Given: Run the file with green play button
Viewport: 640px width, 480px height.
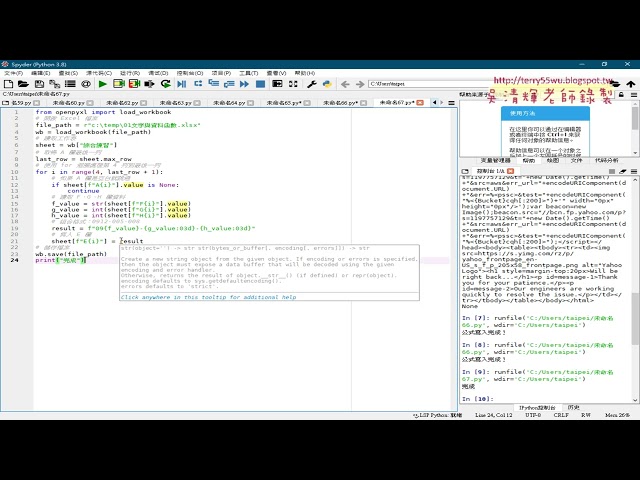Looking at the screenshot, I should pyautogui.click(x=102, y=84).
